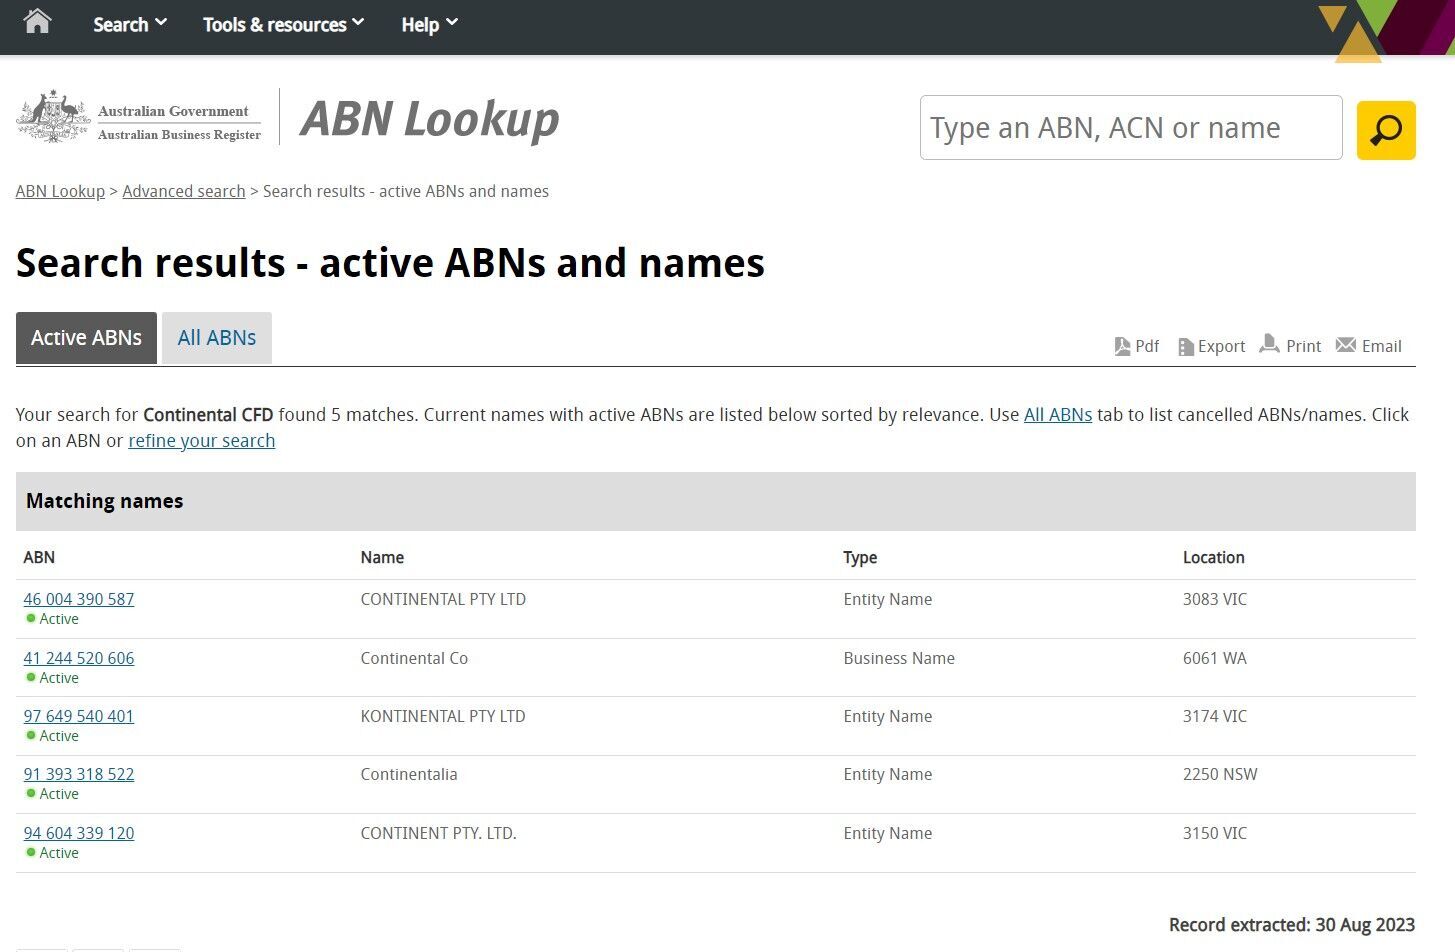Click Record extracted date text
Viewport: 1455px width, 952px height.
pyautogui.click(x=1292, y=925)
